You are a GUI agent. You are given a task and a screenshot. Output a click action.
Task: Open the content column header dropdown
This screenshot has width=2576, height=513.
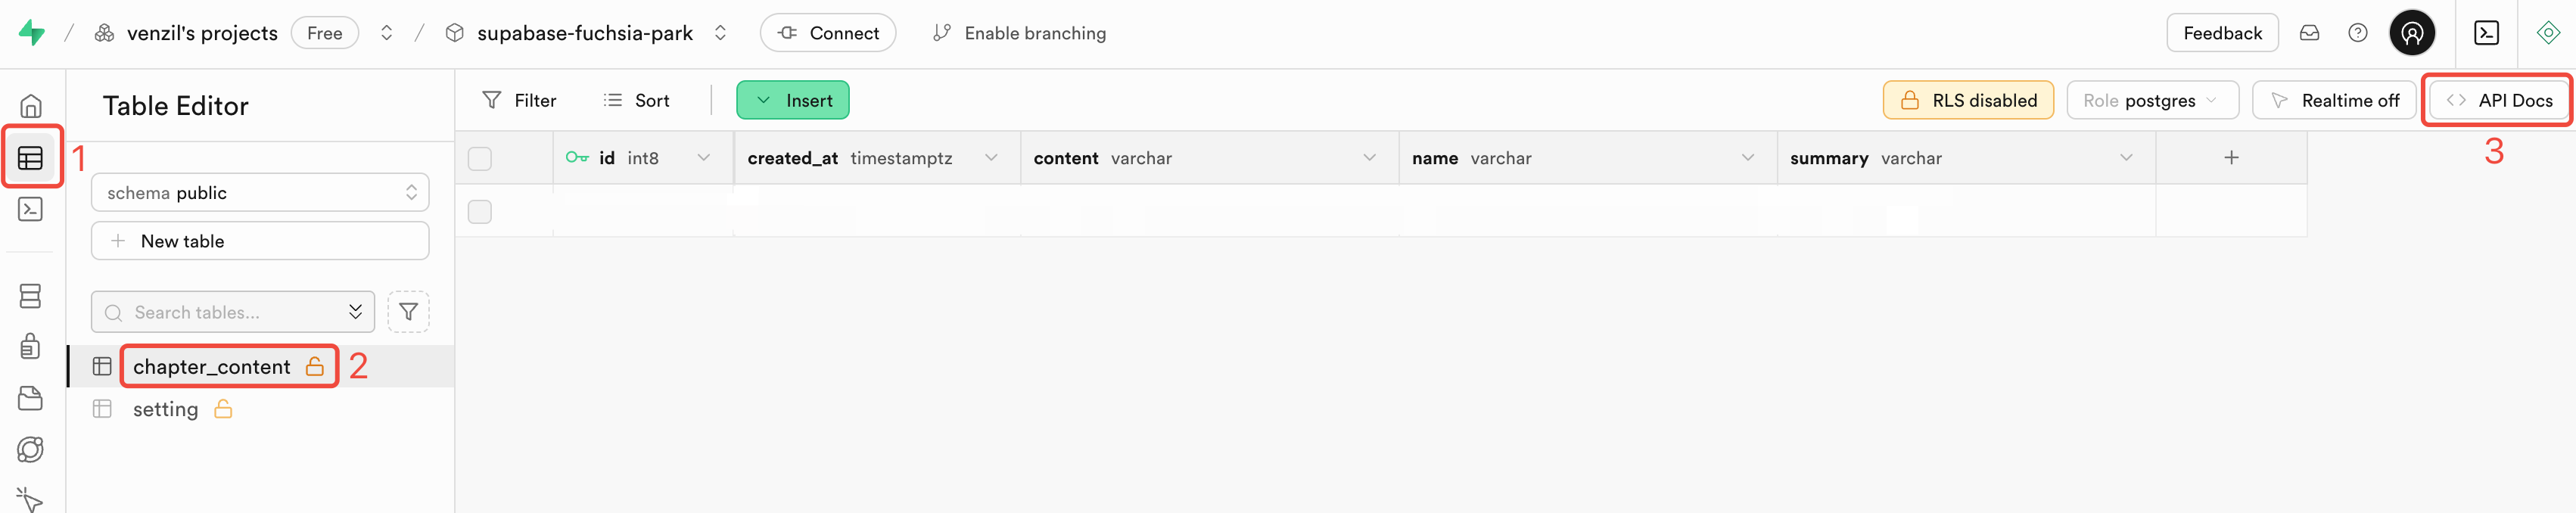(1369, 158)
